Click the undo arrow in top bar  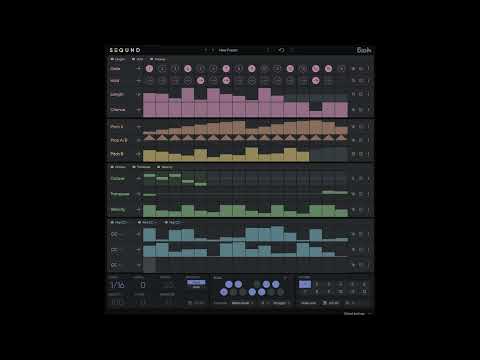pos(281,50)
